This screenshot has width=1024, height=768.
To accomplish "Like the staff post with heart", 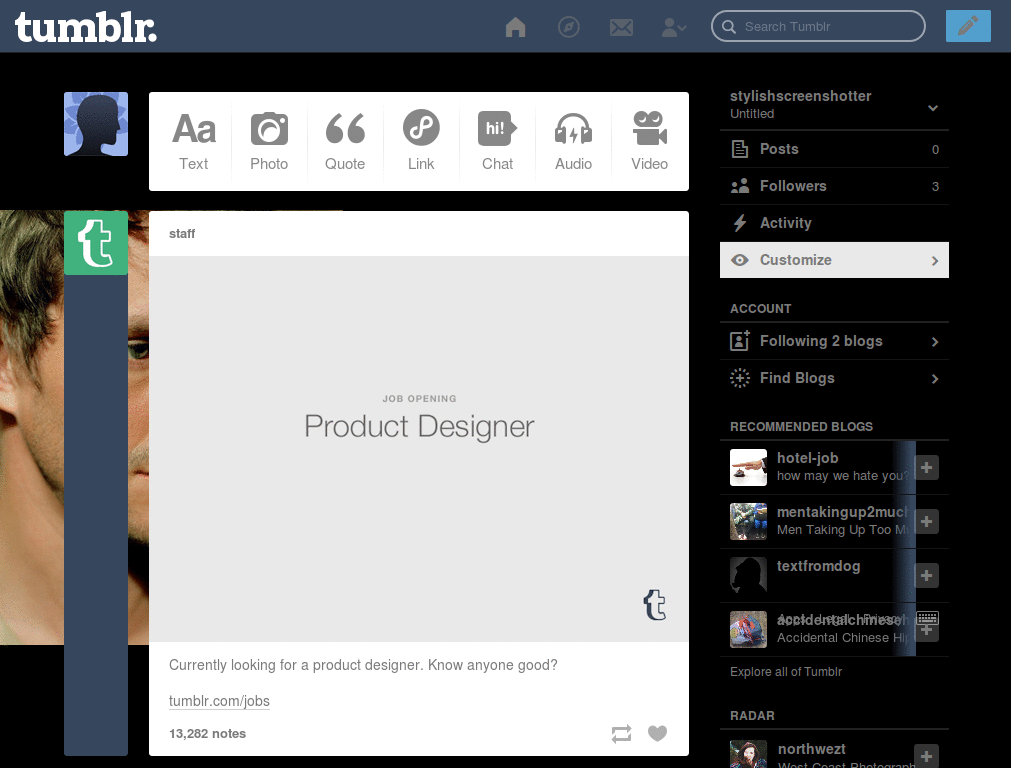I will click(657, 734).
